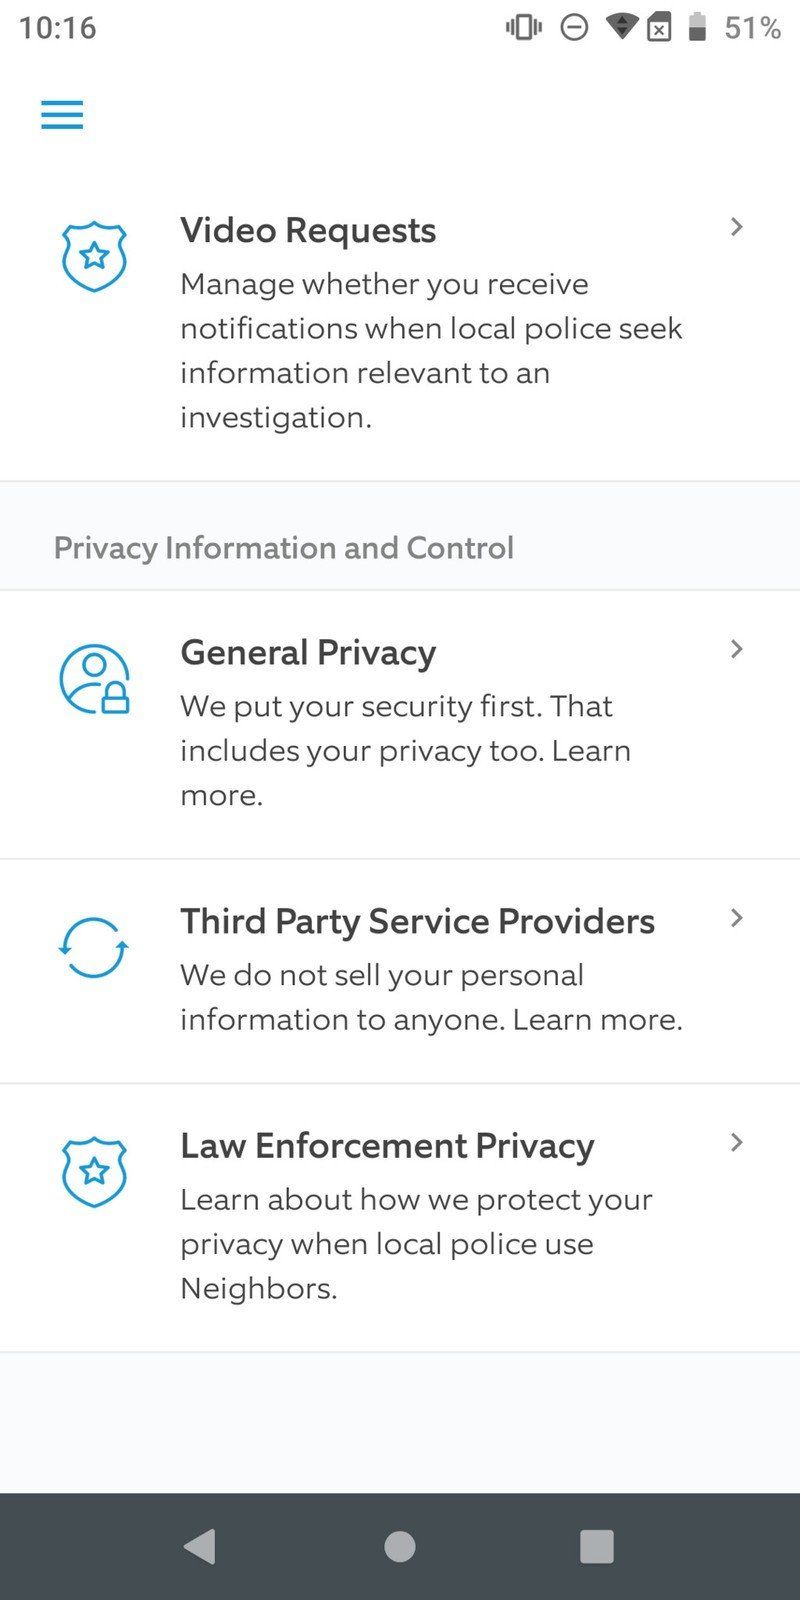The image size is (800, 1600).
Task: Tap the Home navigation circle button
Action: coord(399,1545)
